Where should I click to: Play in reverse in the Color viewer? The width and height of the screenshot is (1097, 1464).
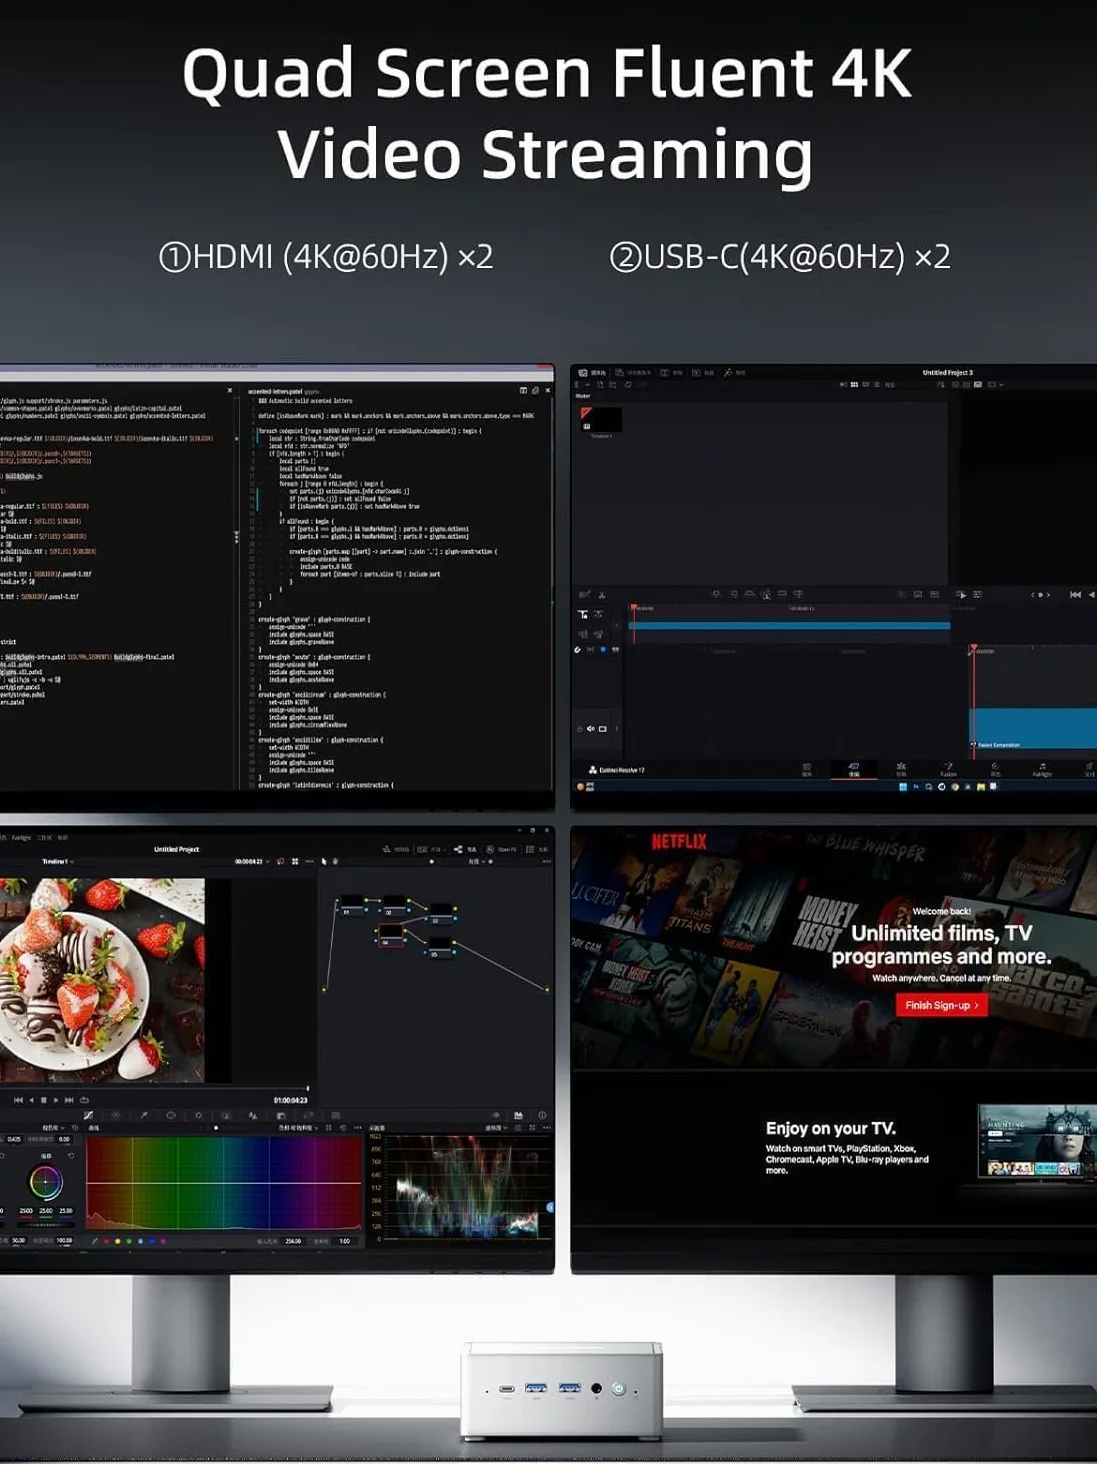point(30,1100)
